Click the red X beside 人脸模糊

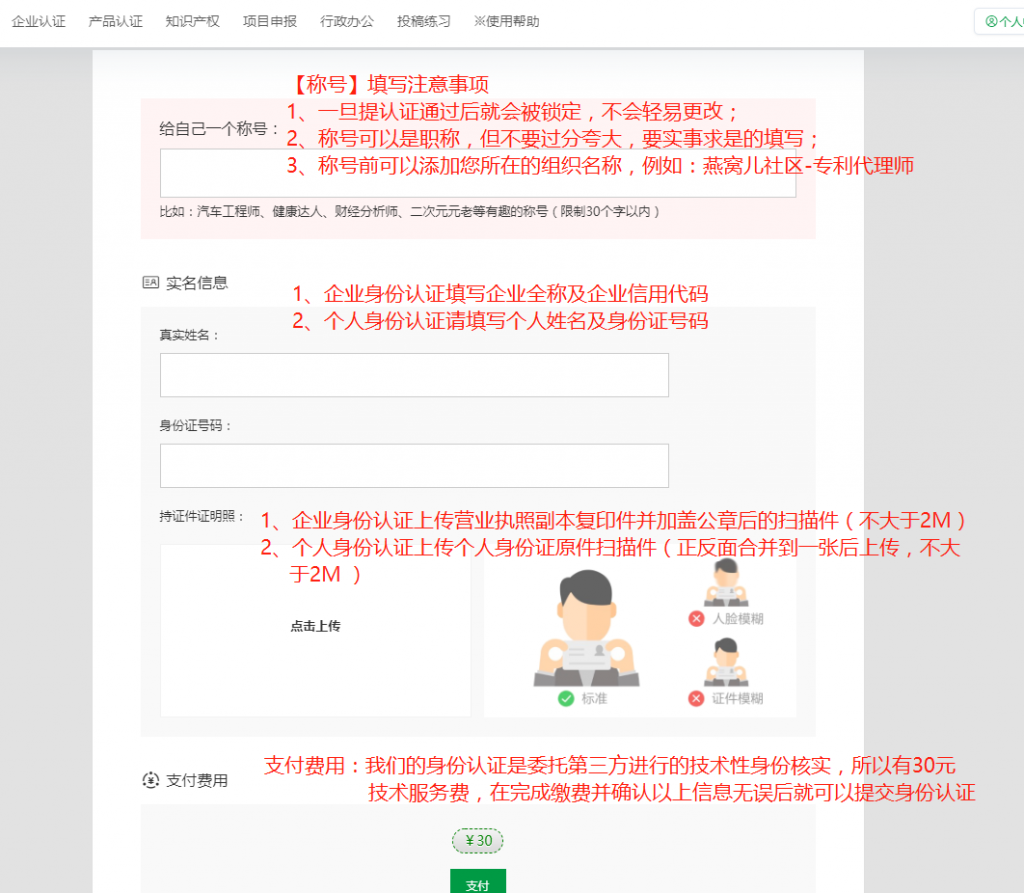pyautogui.click(x=695, y=618)
